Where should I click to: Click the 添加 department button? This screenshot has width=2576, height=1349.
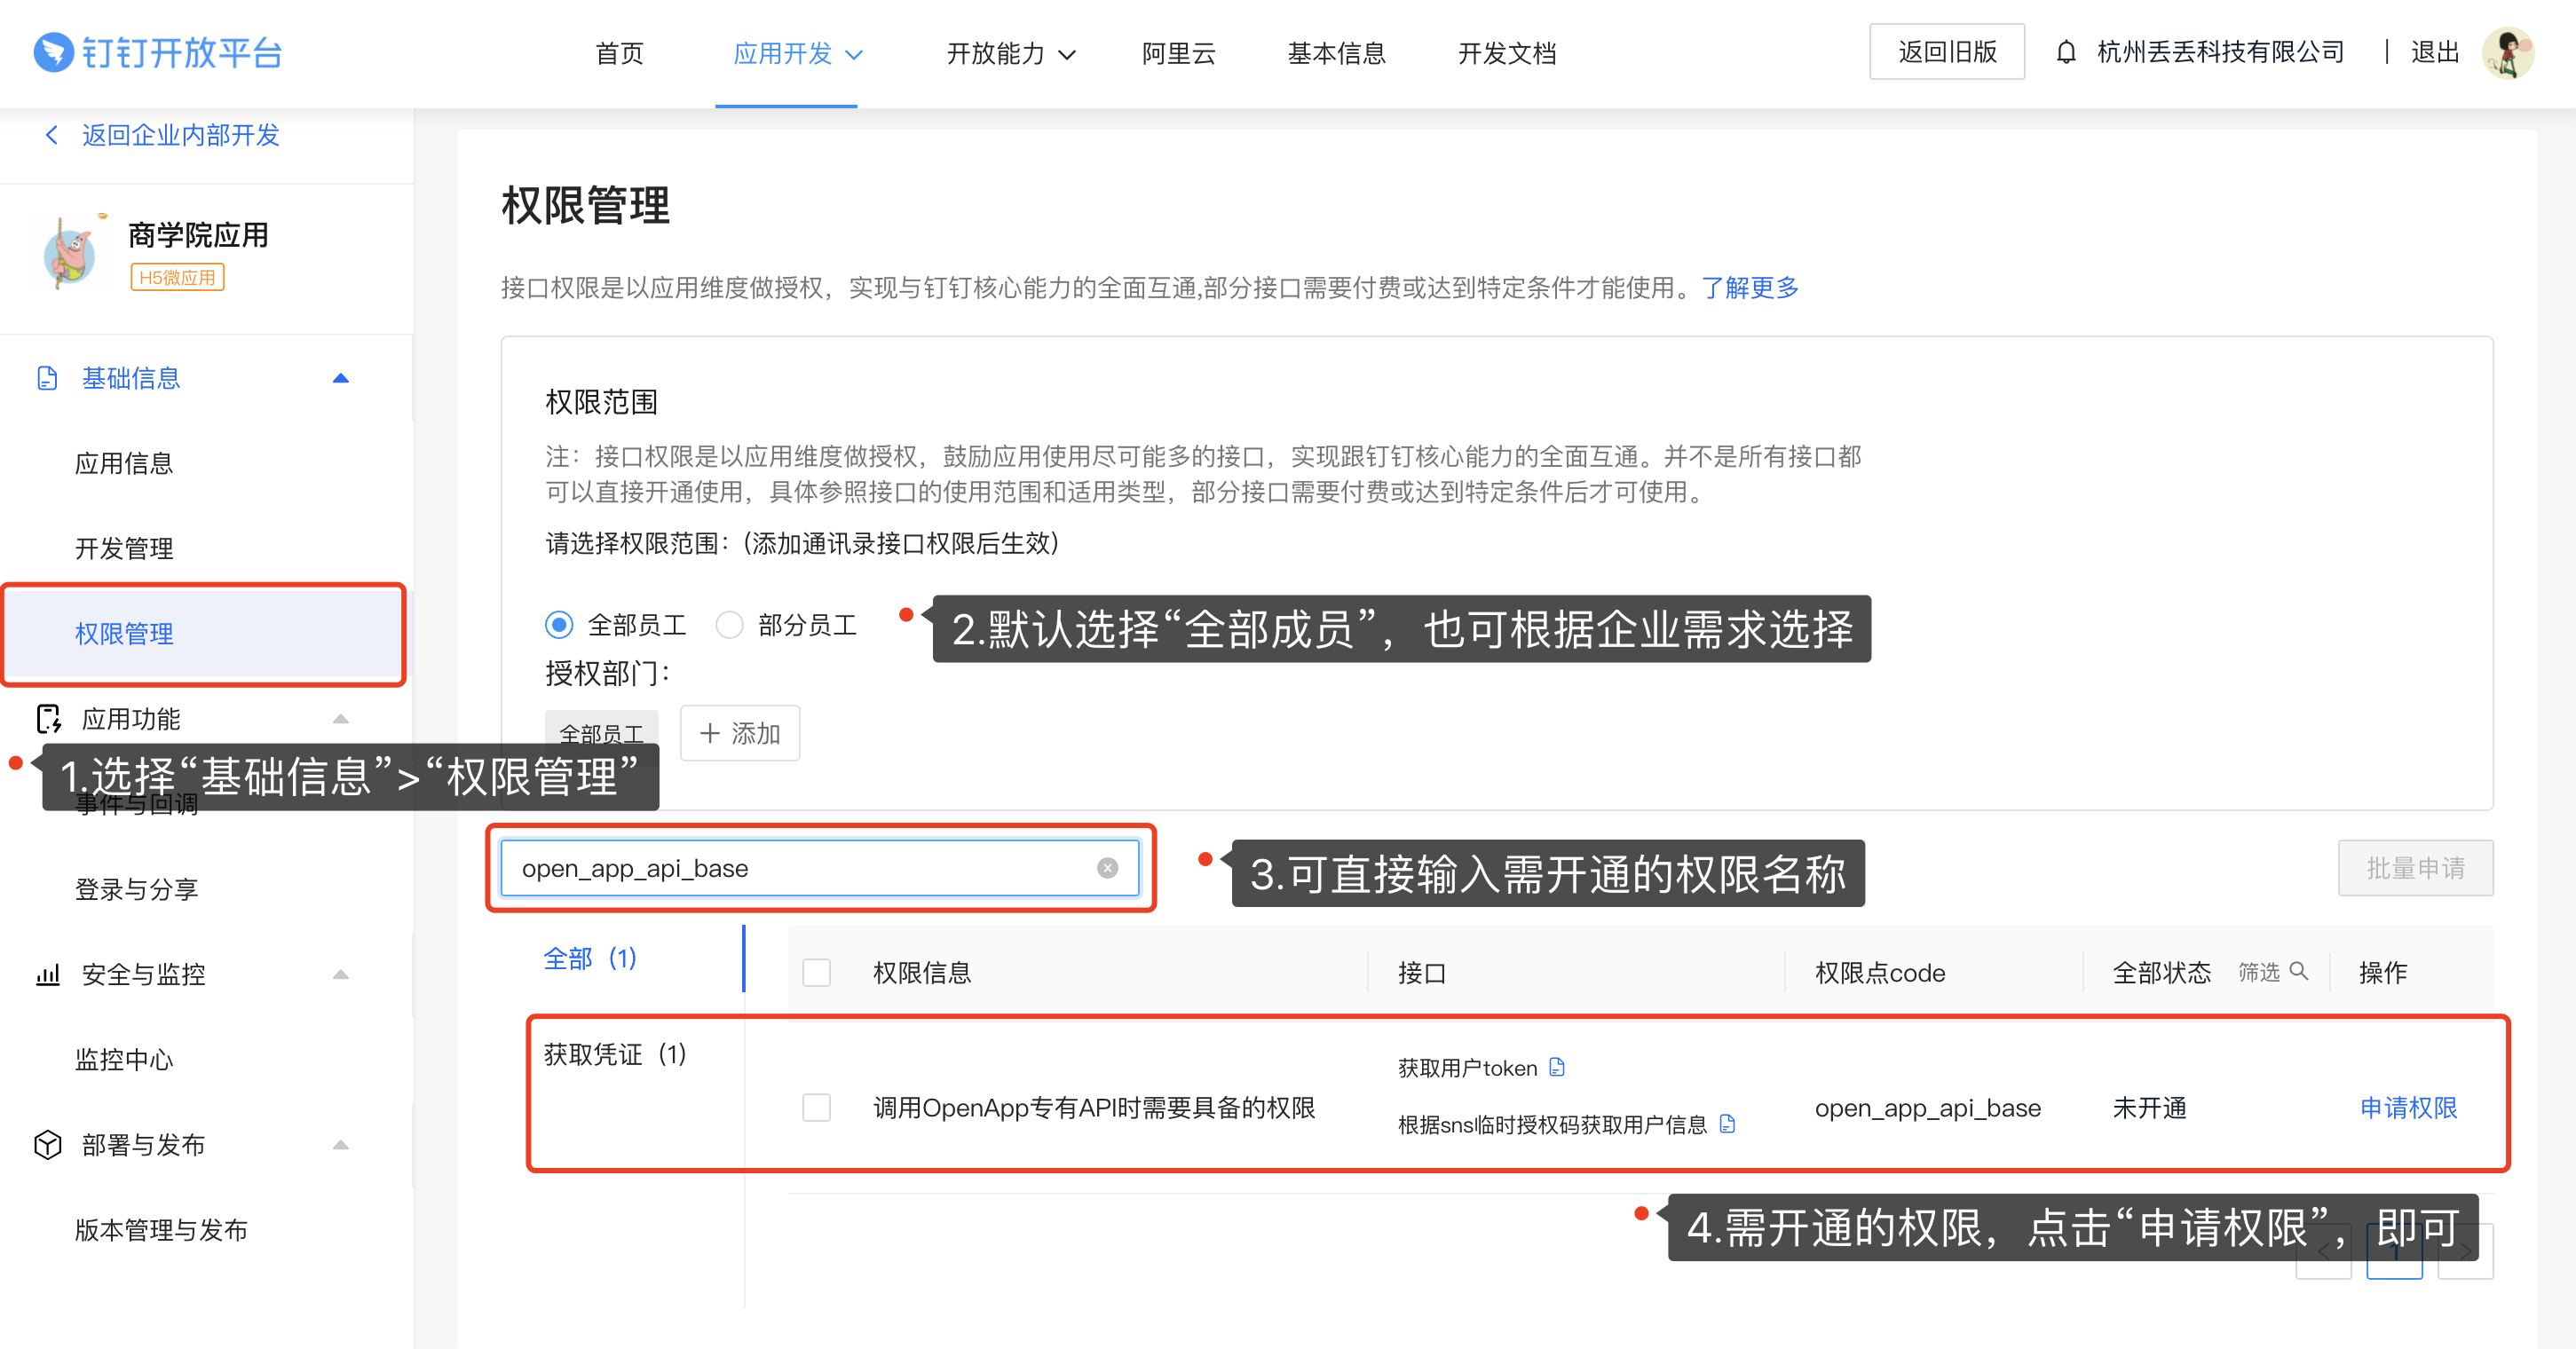pyautogui.click(x=739, y=733)
